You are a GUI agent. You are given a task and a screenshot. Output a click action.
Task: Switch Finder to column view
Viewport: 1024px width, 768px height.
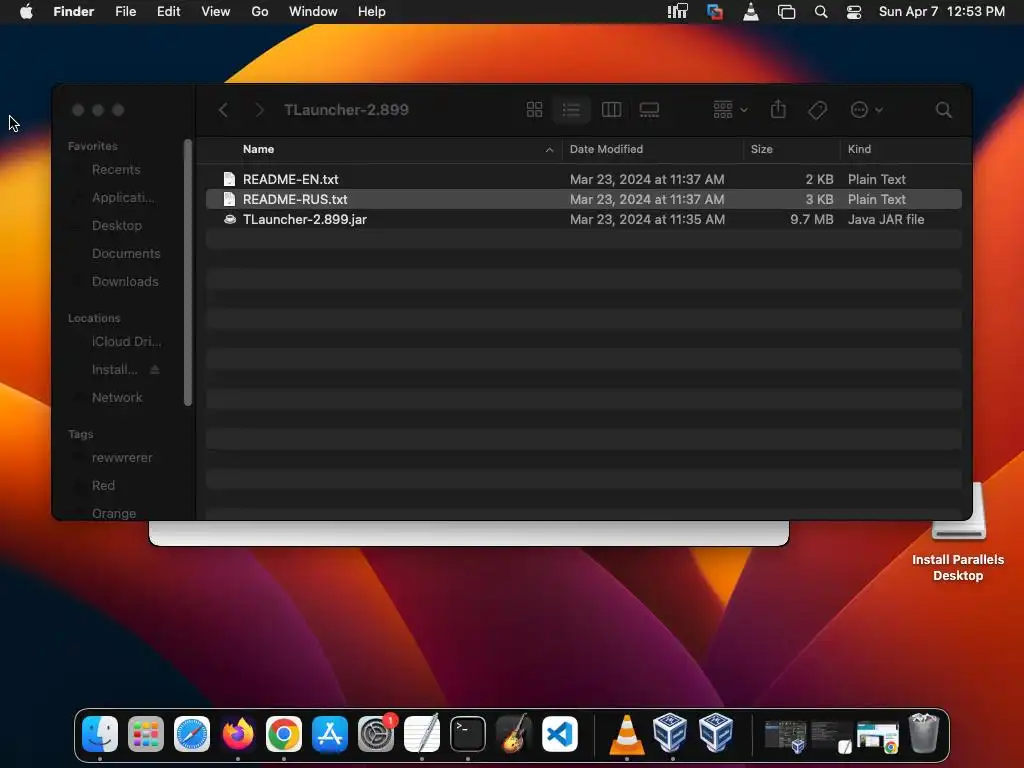(x=611, y=110)
